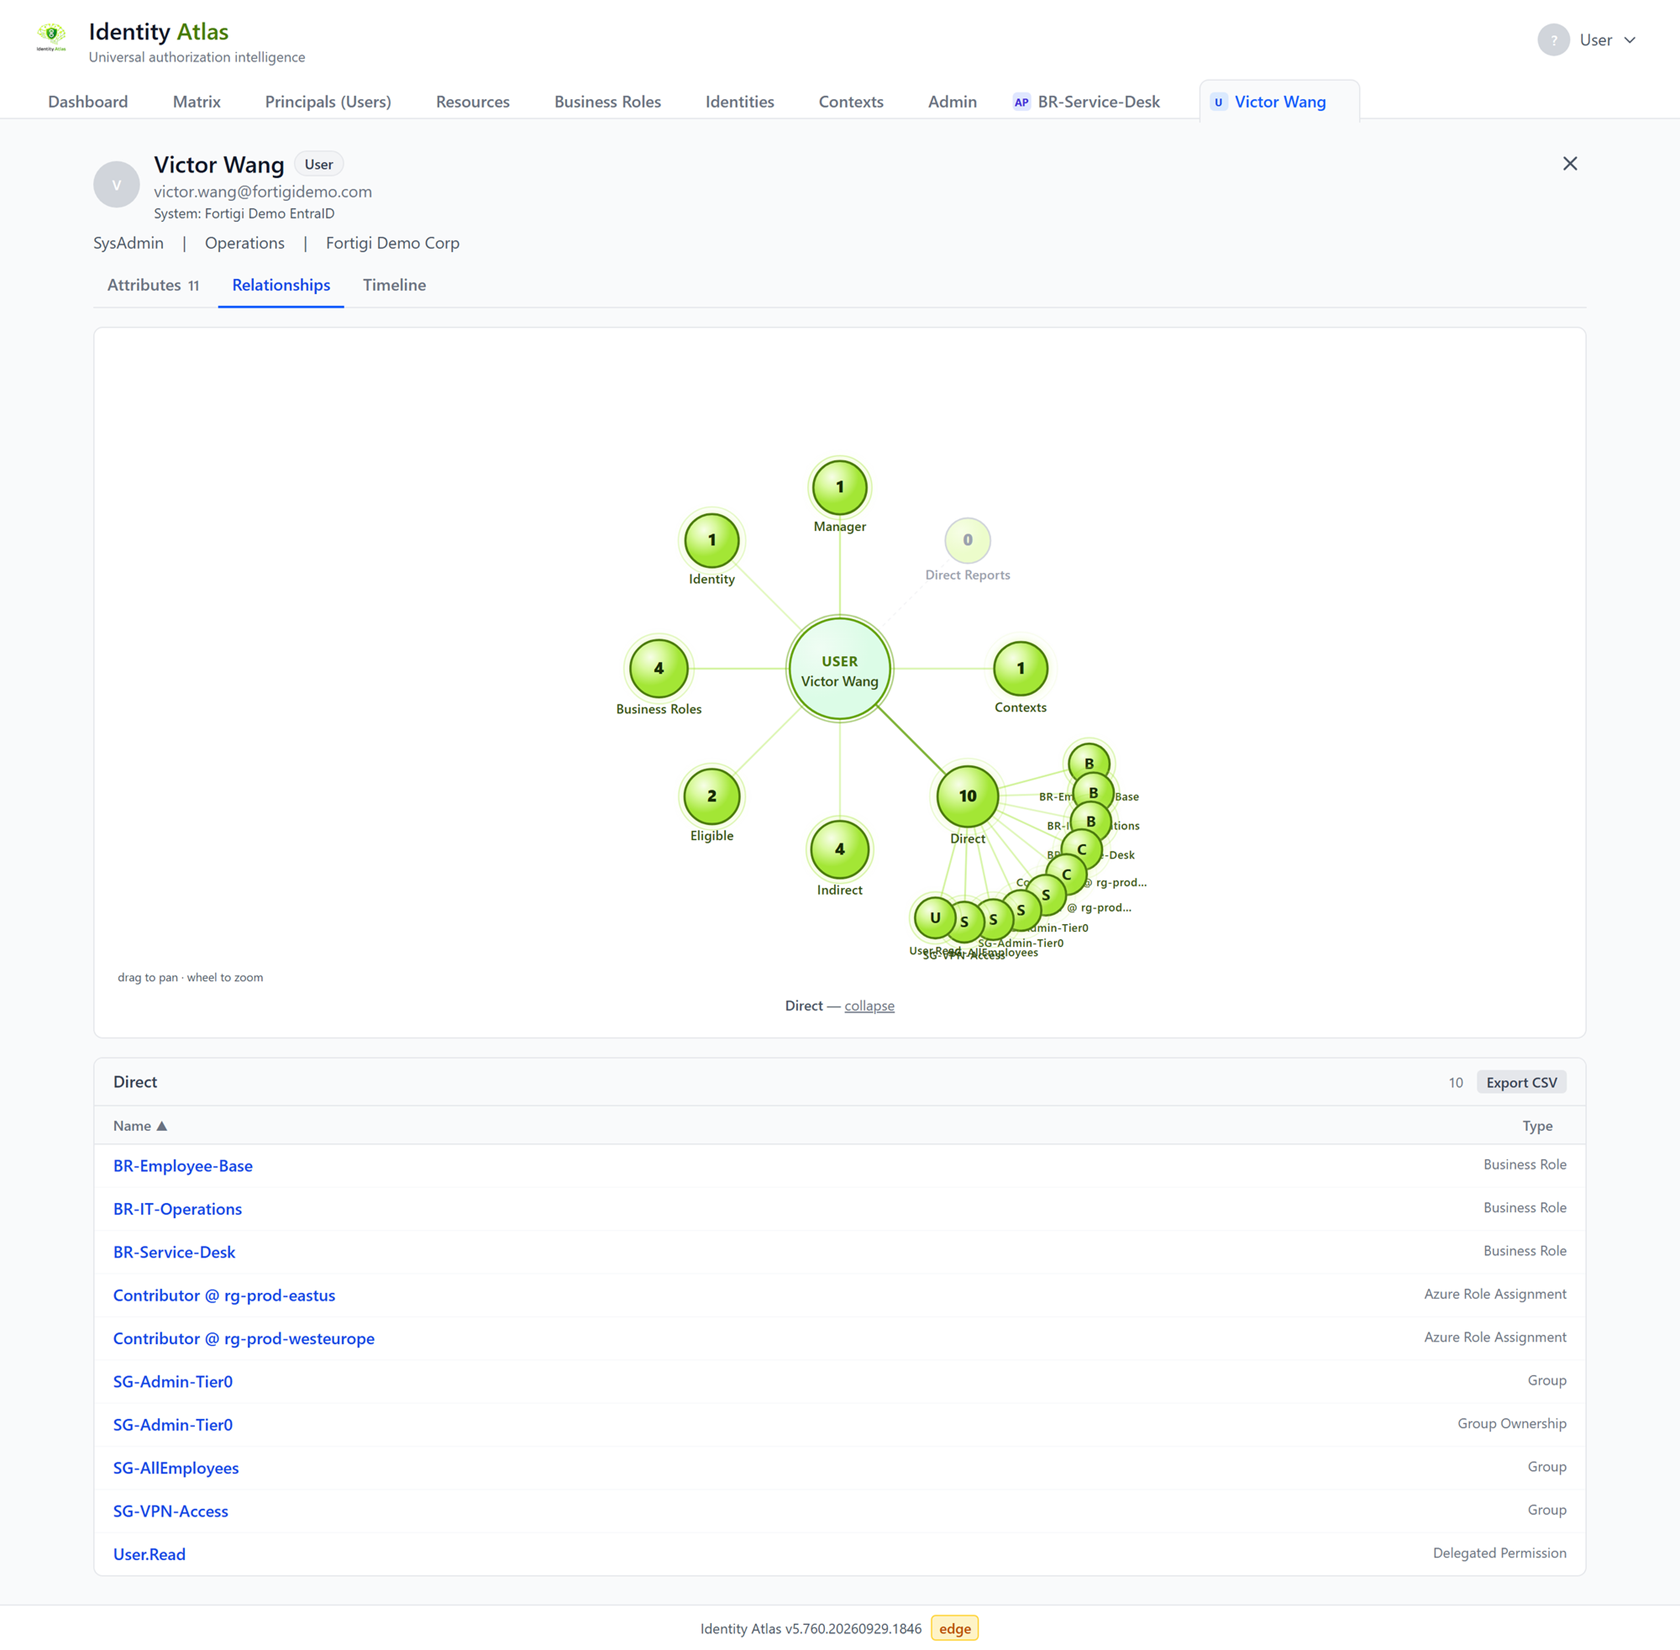
Task: Go to the Contexts tab
Action: point(850,101)
